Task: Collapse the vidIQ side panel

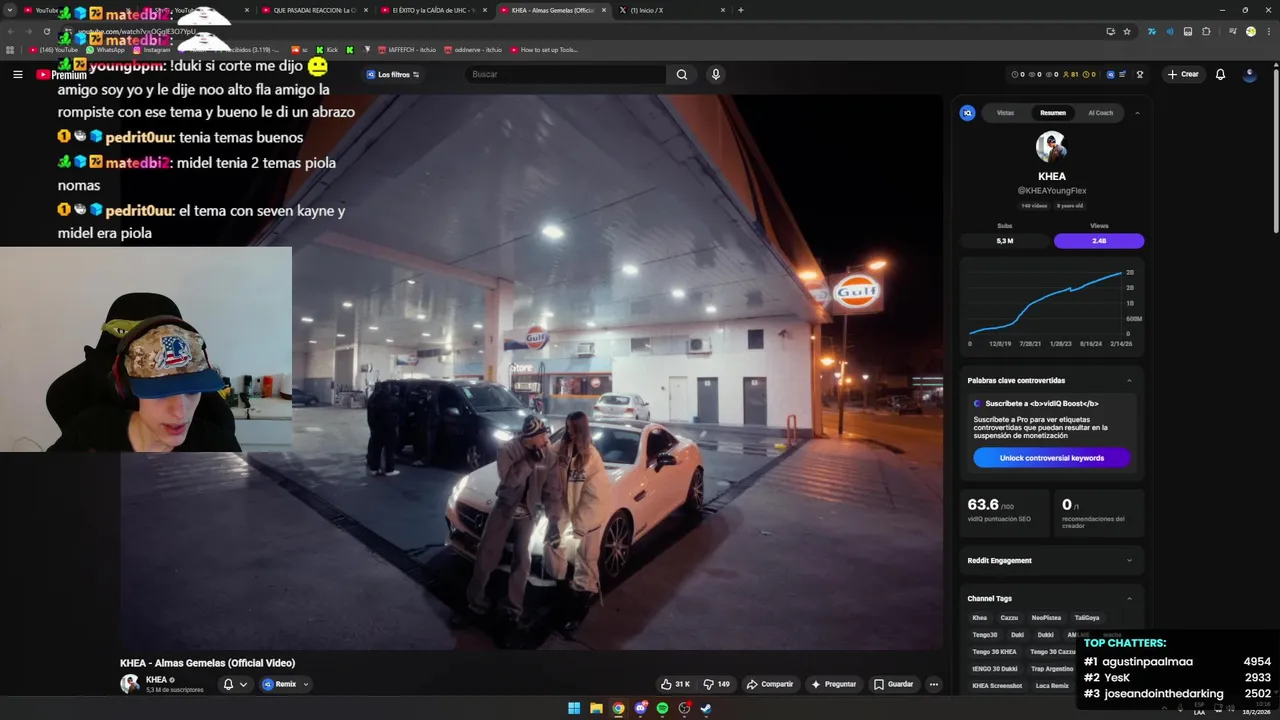Action: pyautogui.click(x=1137, y=113)
